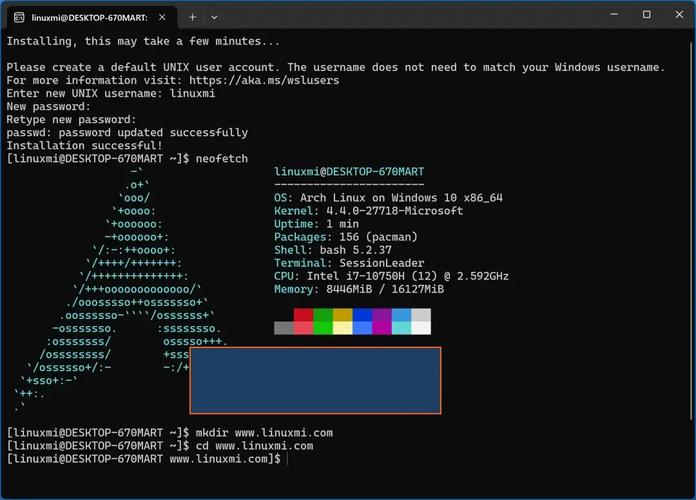Screen dimensions: 696x500
Task: Open a new tab with the plus button
Action: point(192,17)
